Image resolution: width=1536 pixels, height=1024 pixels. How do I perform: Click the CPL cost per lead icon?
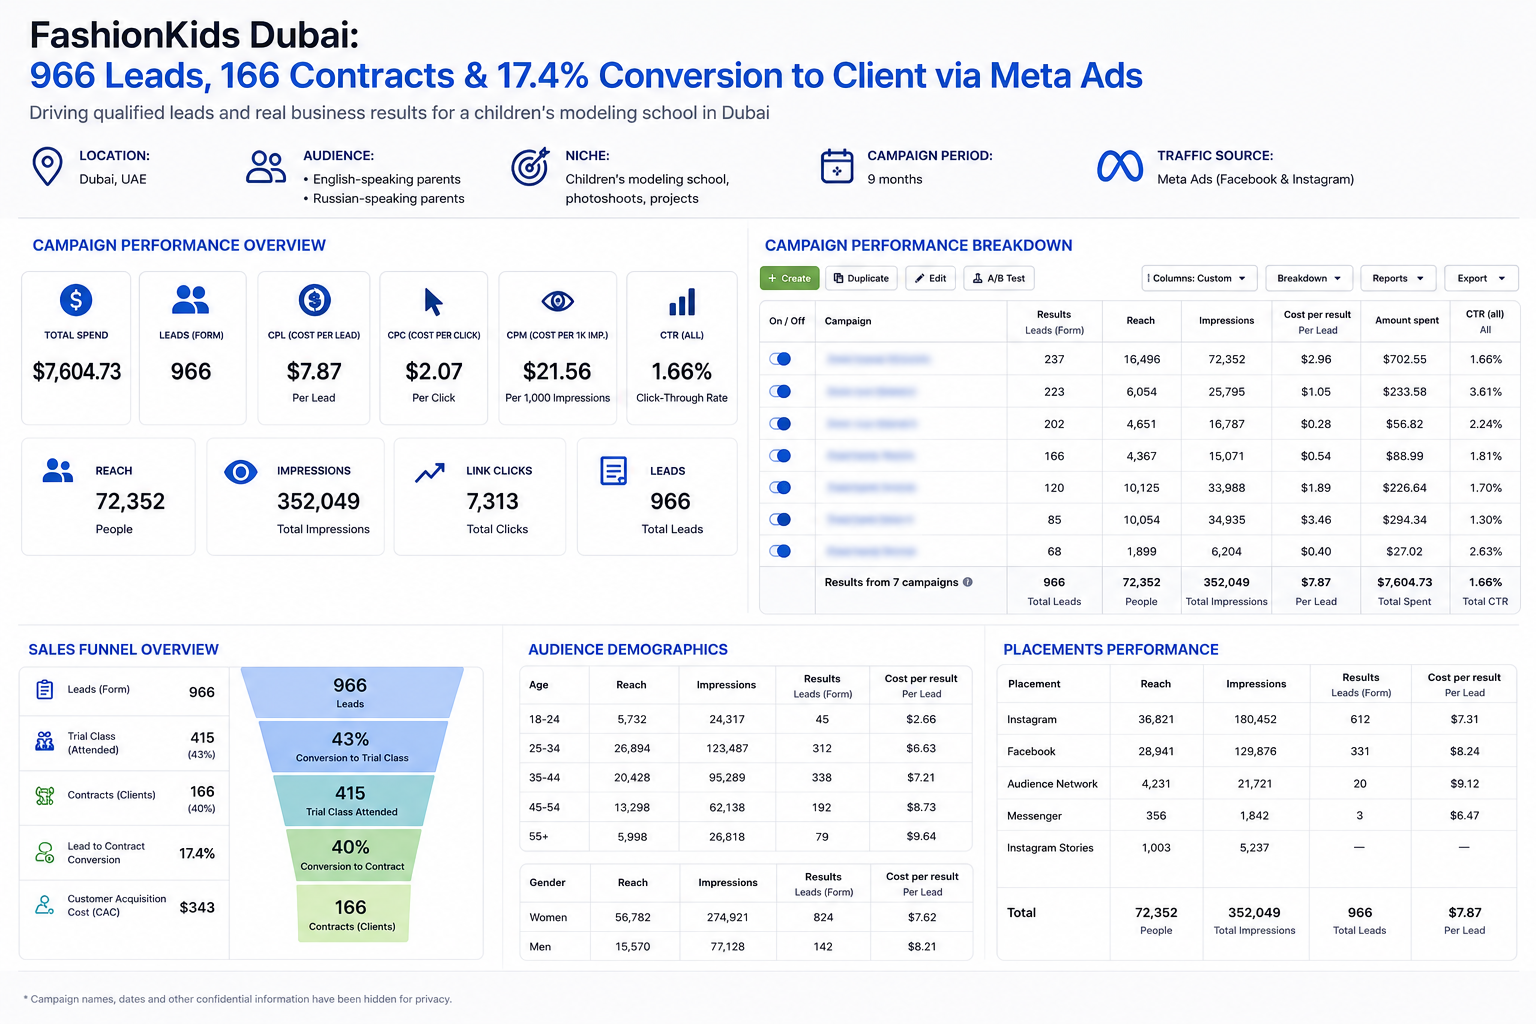(314, 299)
